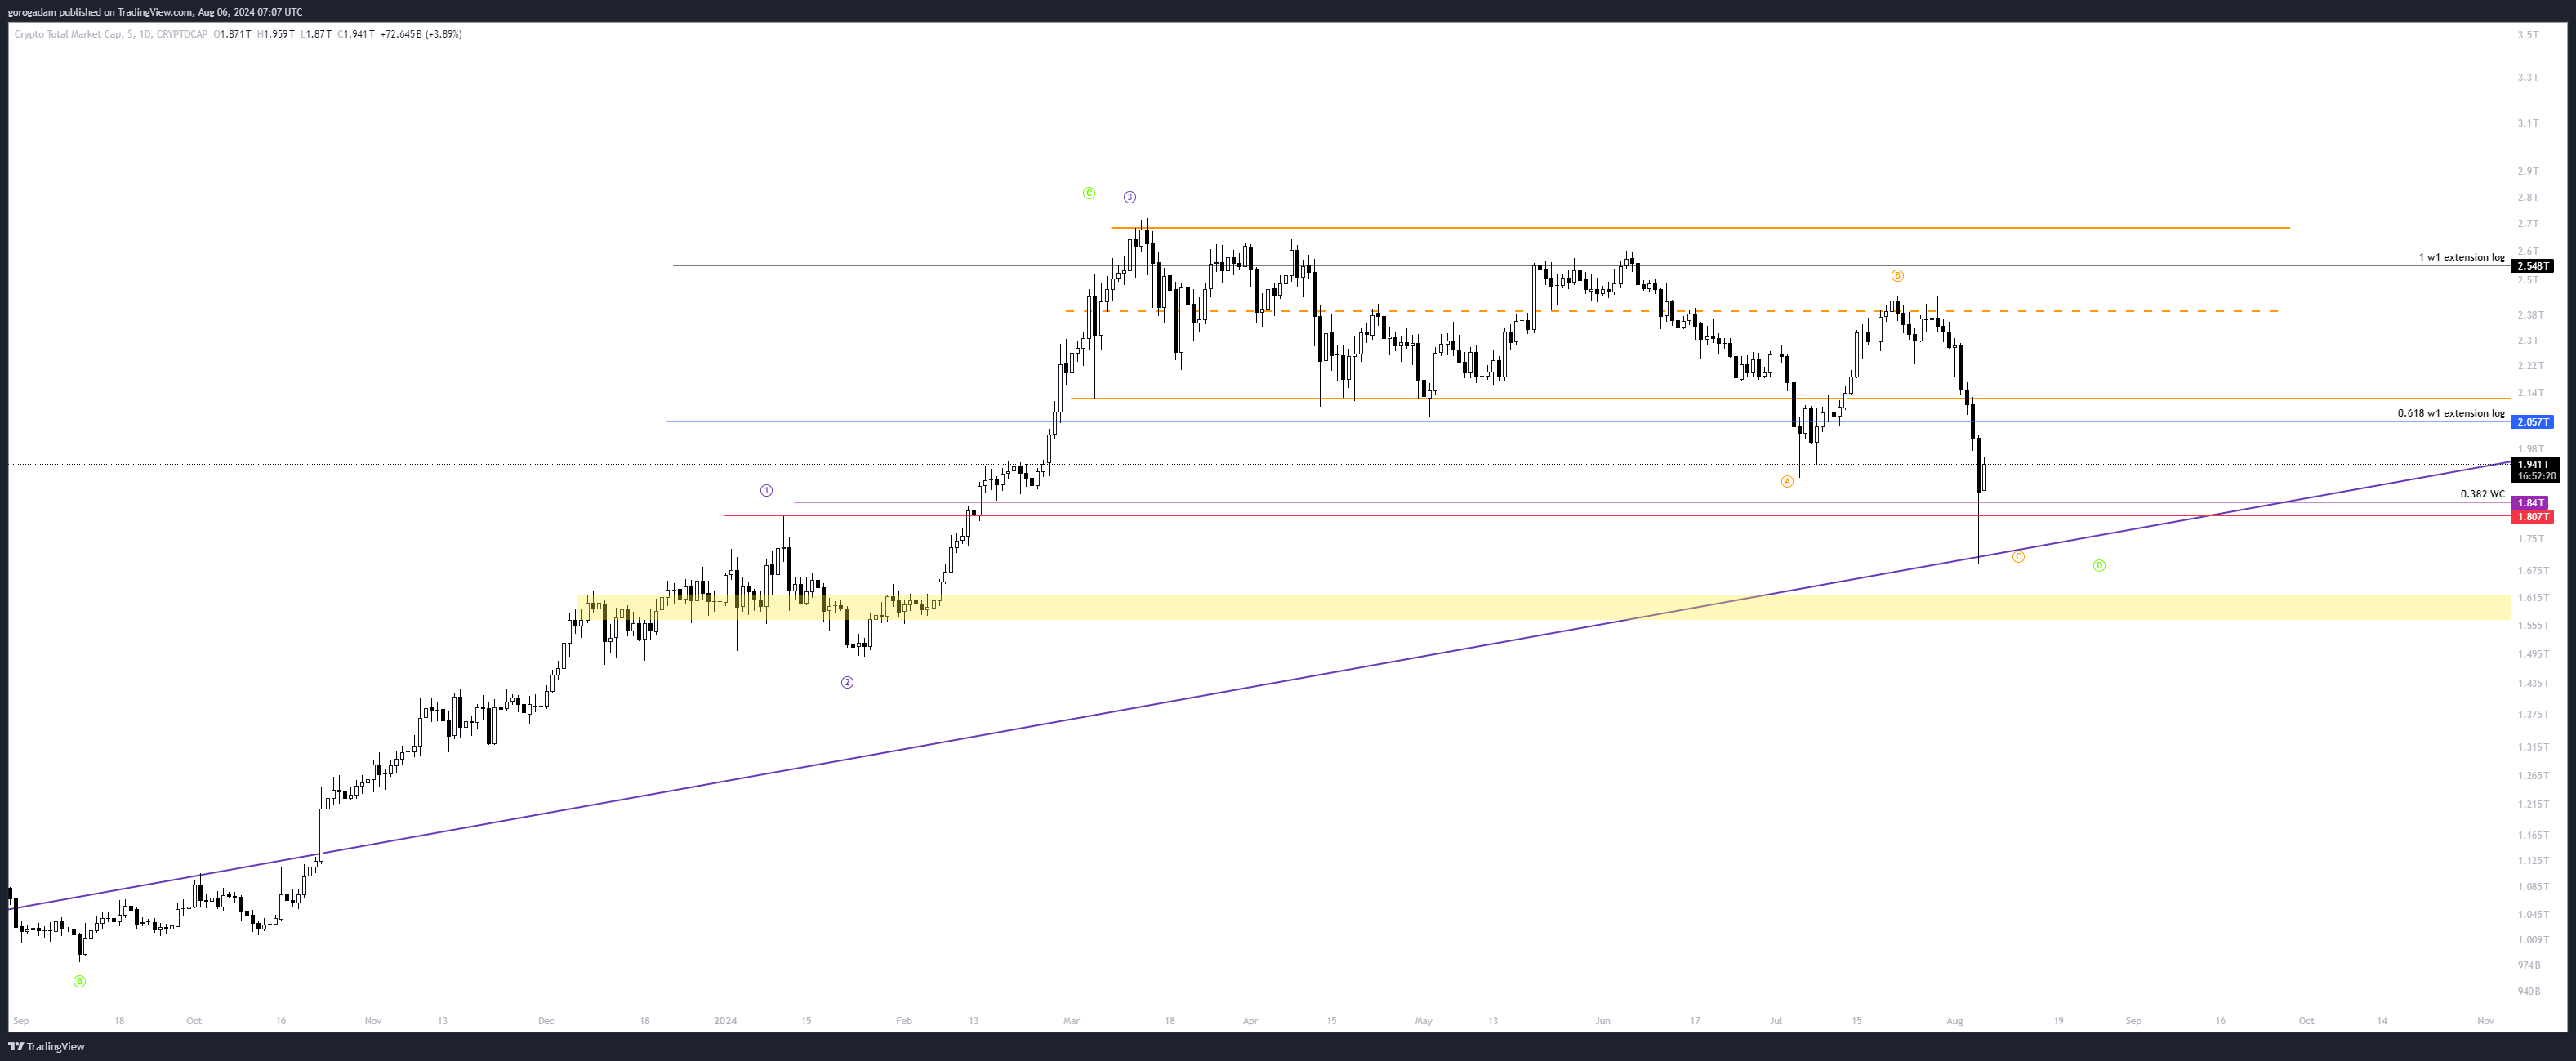Click the current price label 1.941T
The image size is (2576, 1061).
pos(2533,464)
